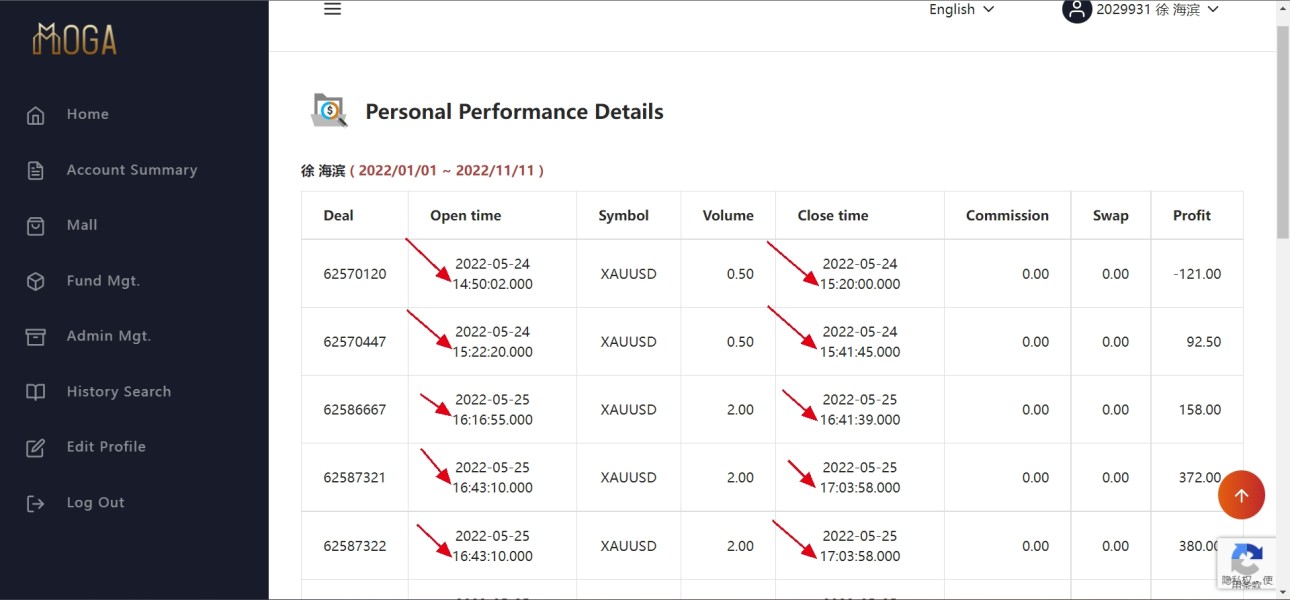The height and width of the screenshot is (600, 1290).
Task: Click the Fund Mgt. cube icon
Action: point(36,282)
